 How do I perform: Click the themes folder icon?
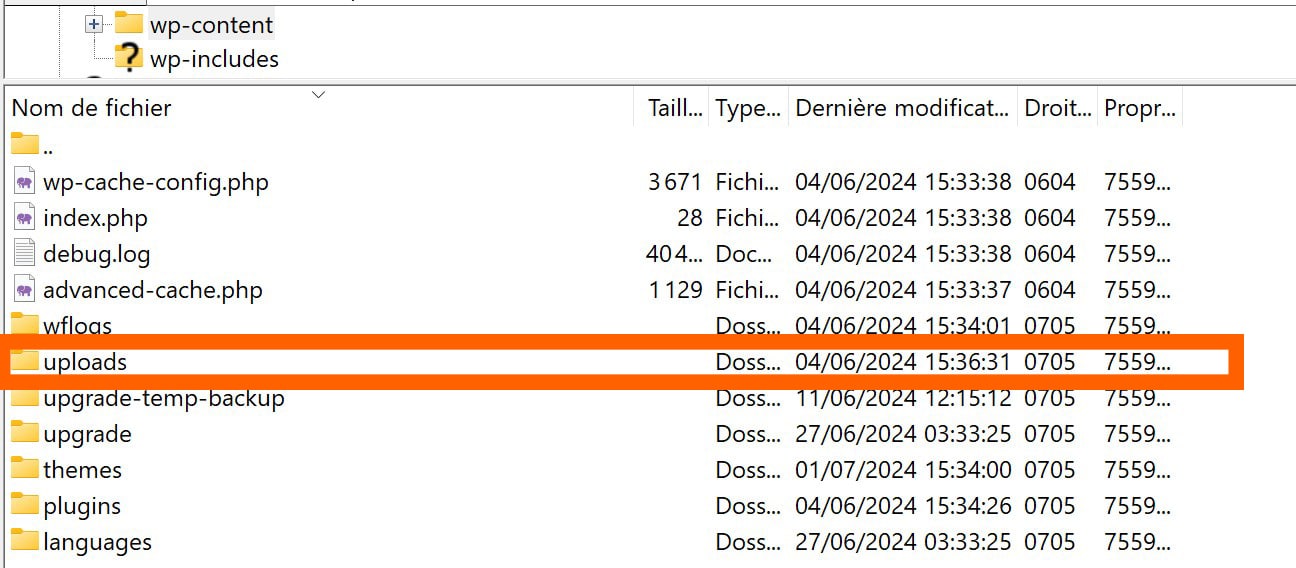[24, 469]
